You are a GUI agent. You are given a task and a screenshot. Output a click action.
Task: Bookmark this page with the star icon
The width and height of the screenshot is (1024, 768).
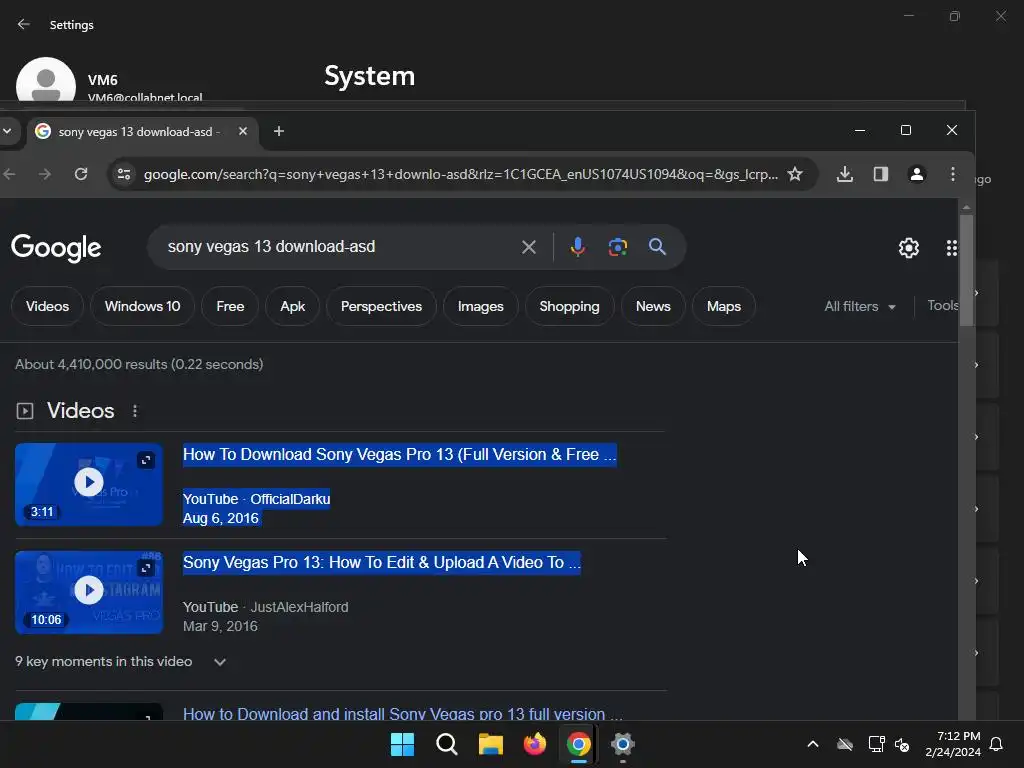point(795,174)
